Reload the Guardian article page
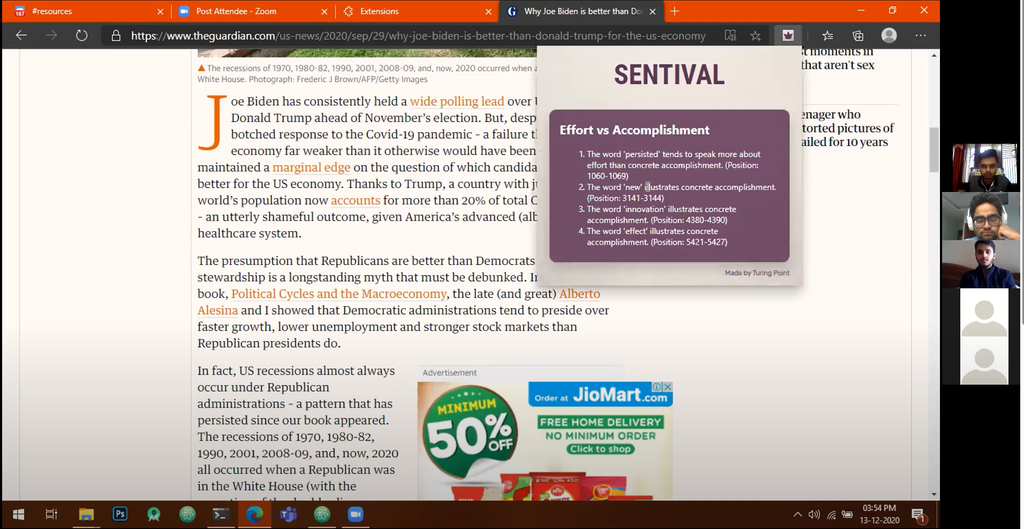 (82, 35)
